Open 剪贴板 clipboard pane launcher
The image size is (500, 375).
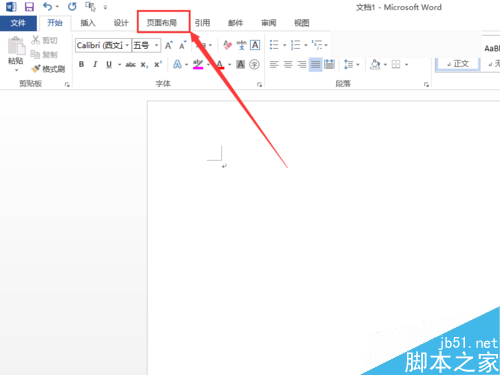click(x=67, y=85)
